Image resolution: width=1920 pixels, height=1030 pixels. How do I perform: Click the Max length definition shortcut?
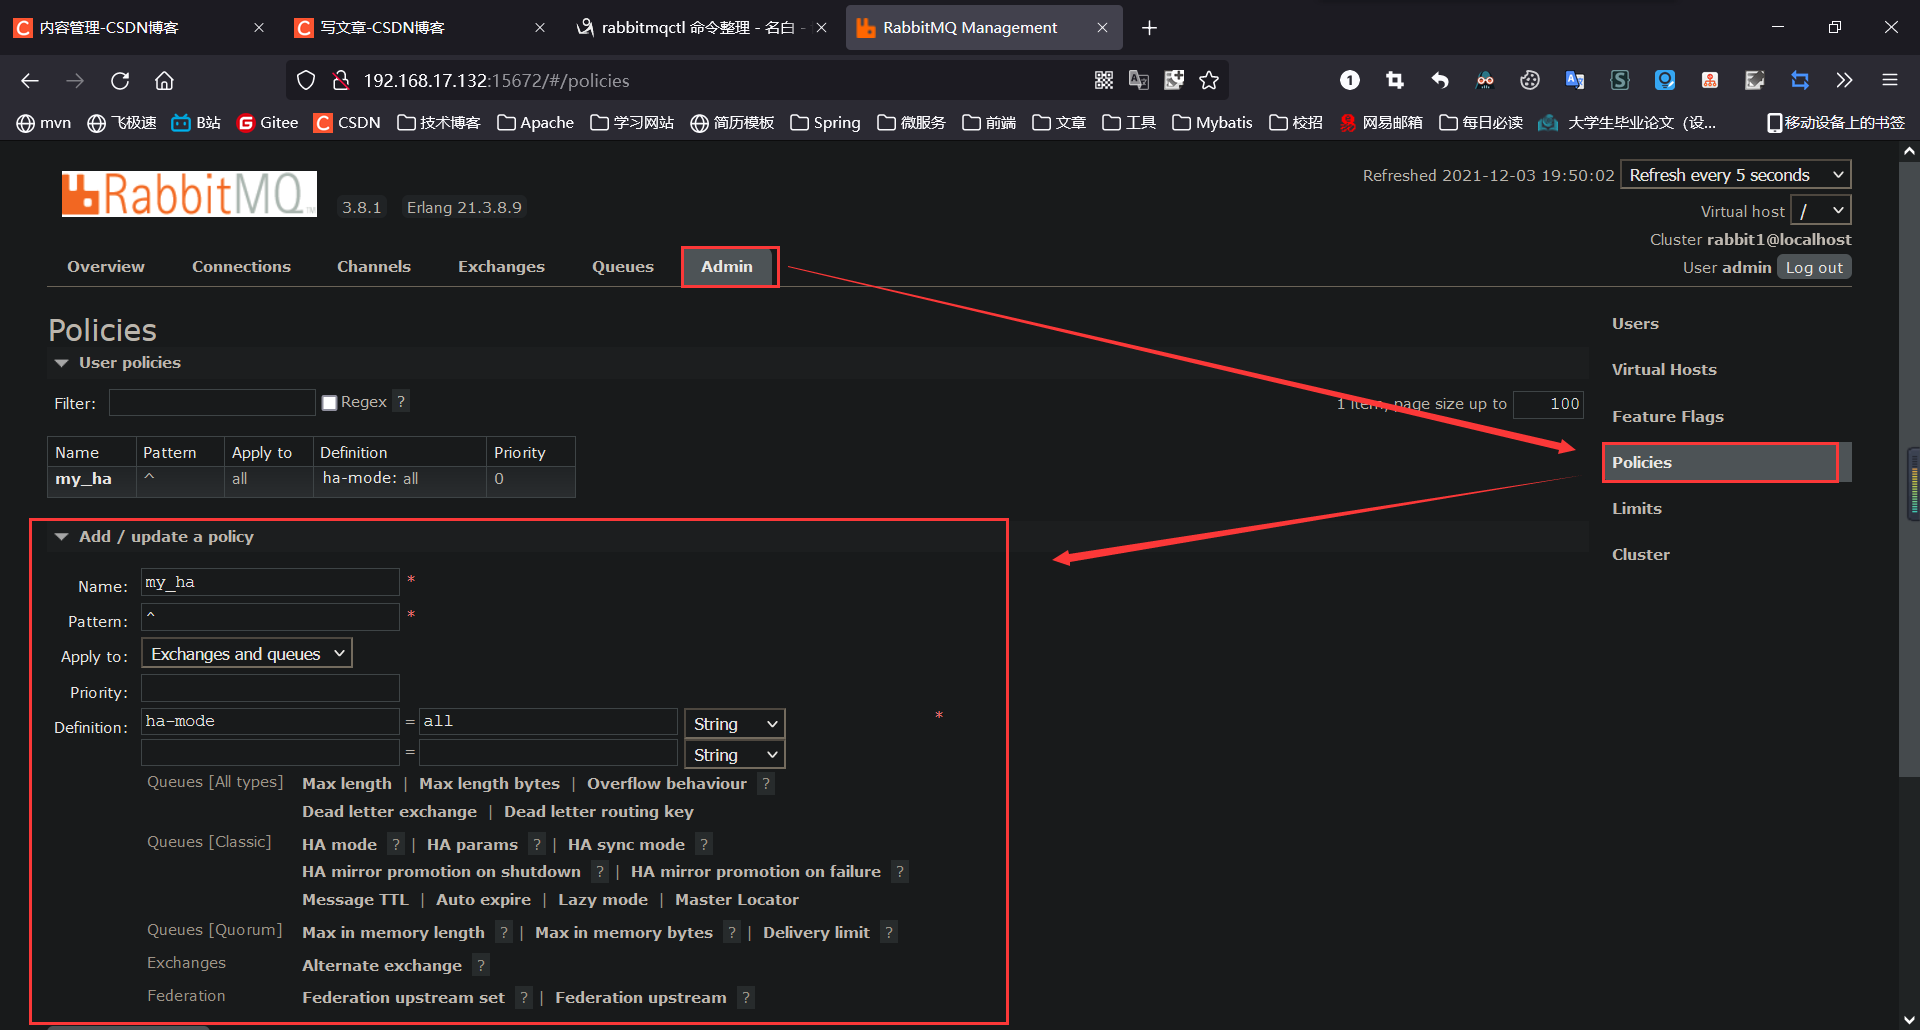pos(347,784)
